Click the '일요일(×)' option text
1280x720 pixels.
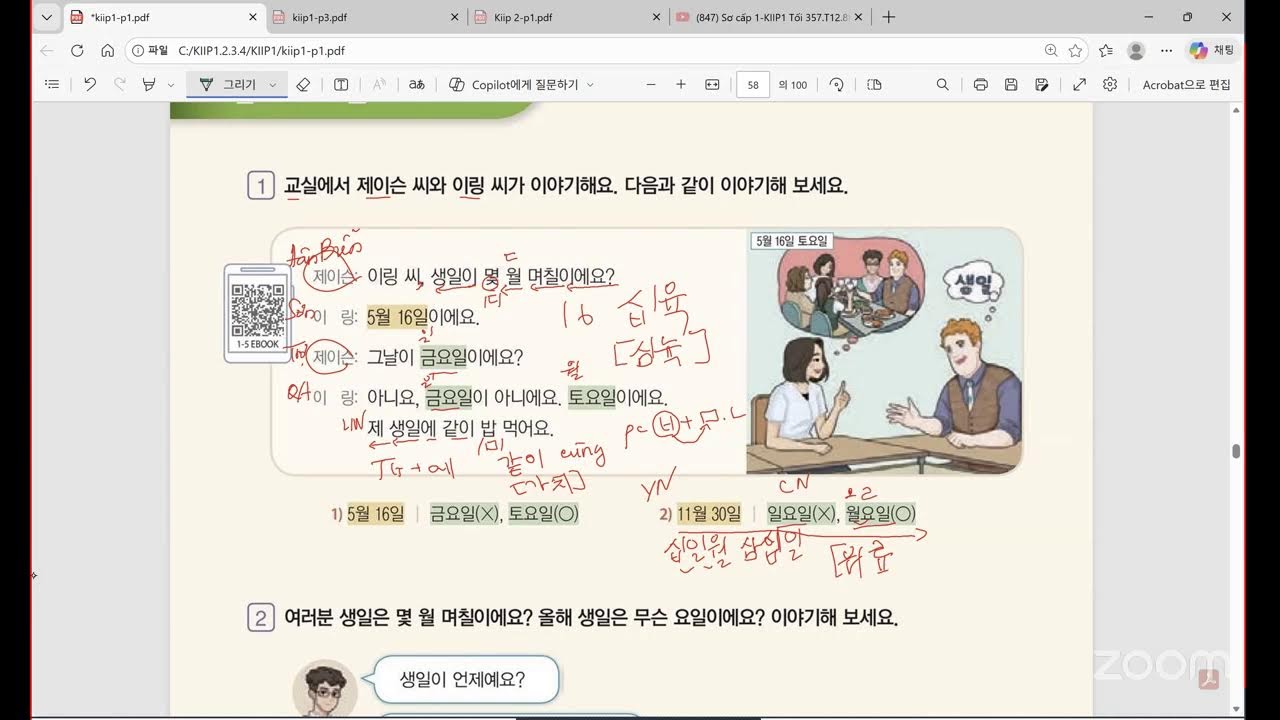click(x=801, y=514)
